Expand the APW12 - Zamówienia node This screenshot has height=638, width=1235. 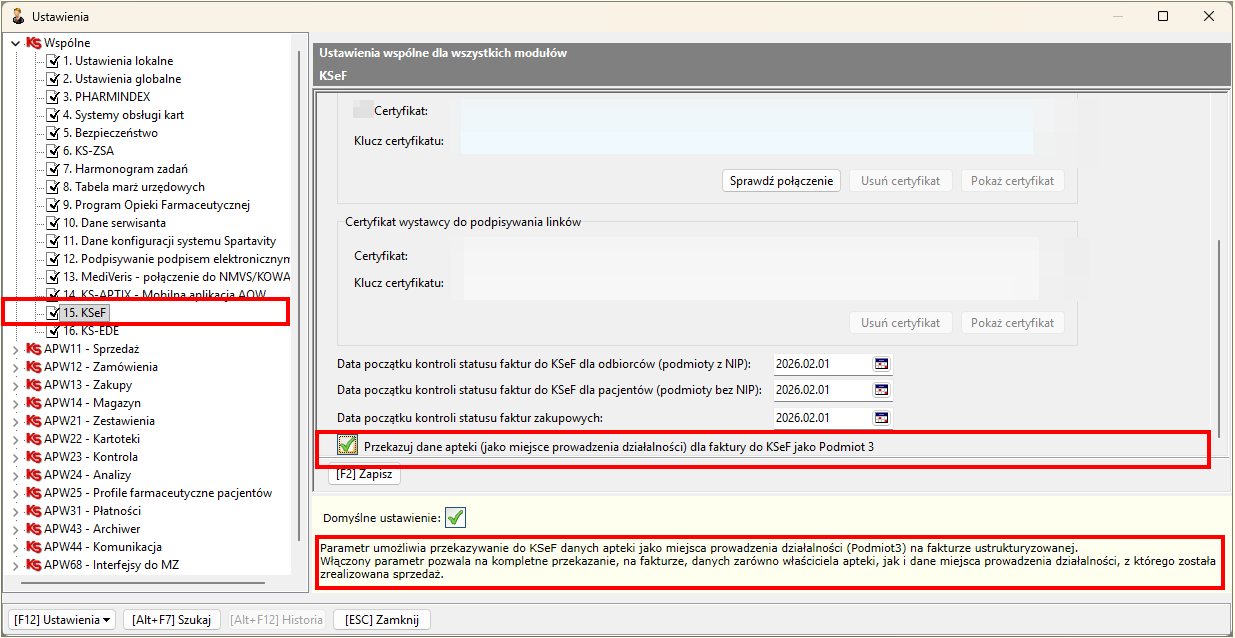[16, 367]
